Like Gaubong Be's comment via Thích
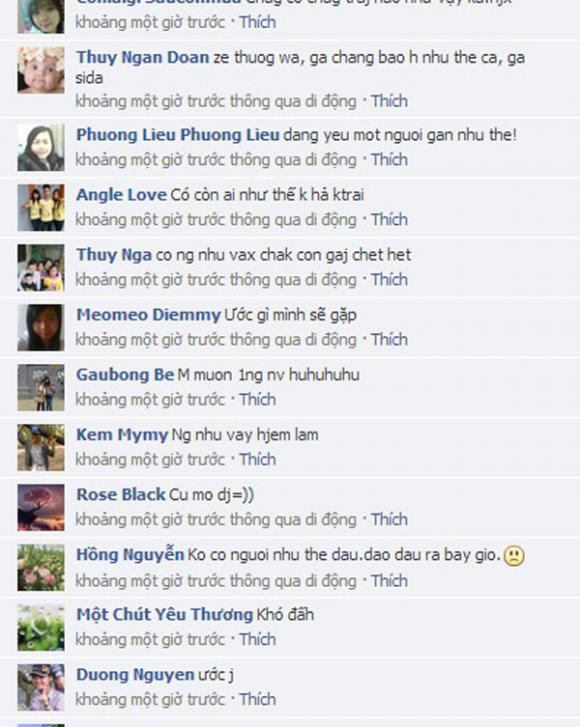The width and height of the screenshot is (580, 727). coord(257,399)
